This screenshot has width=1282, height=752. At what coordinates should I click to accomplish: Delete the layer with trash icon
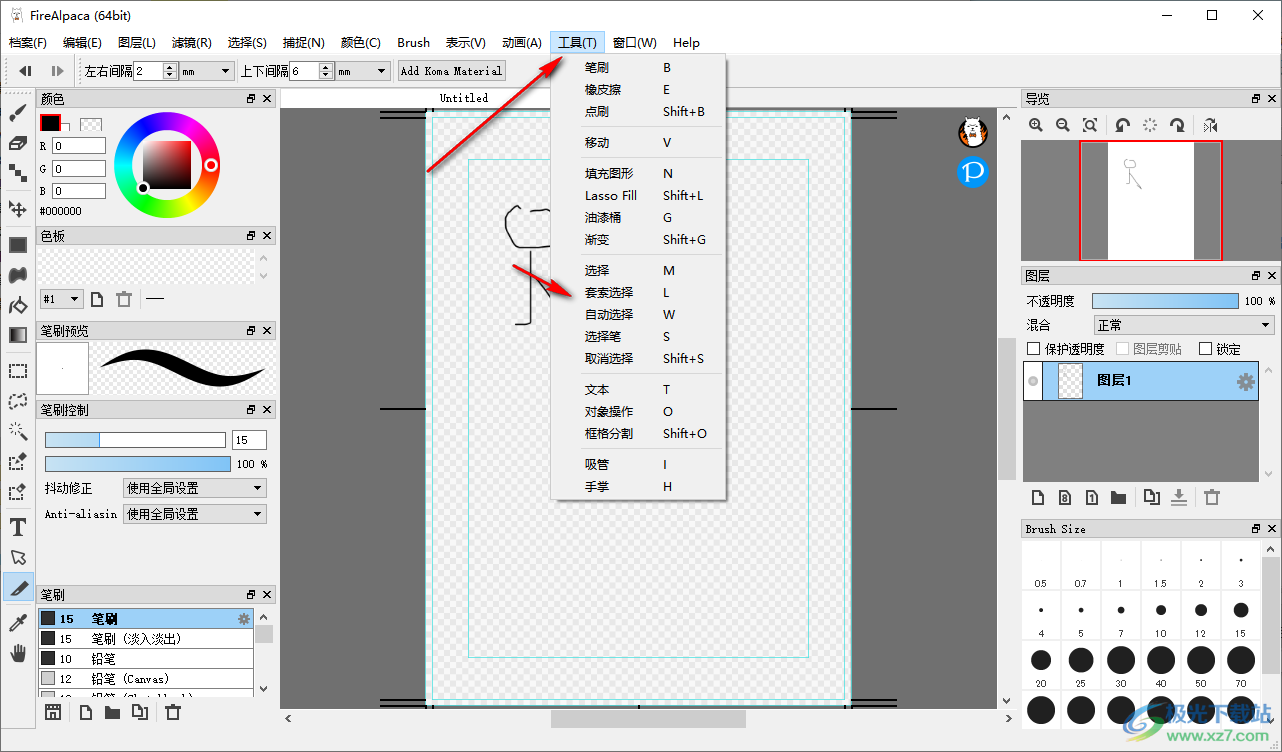tap(1212, 497)
